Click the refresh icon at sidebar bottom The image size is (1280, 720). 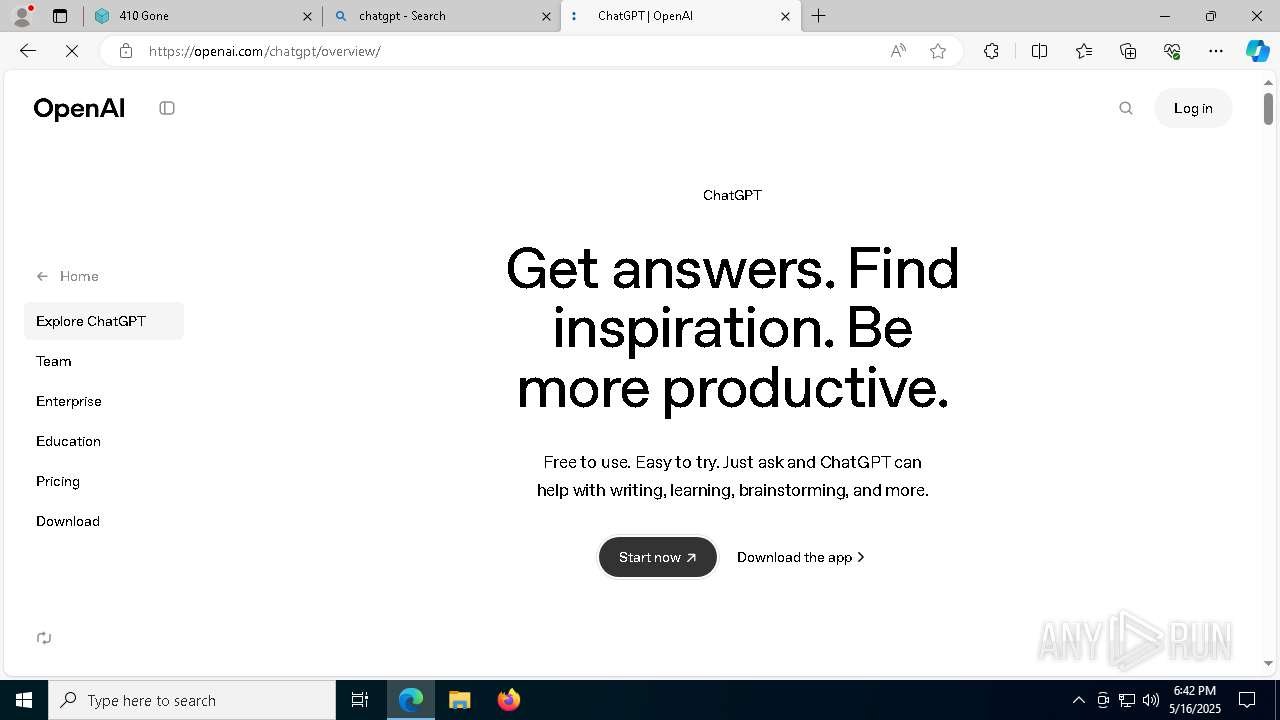(x=44, y=638)
